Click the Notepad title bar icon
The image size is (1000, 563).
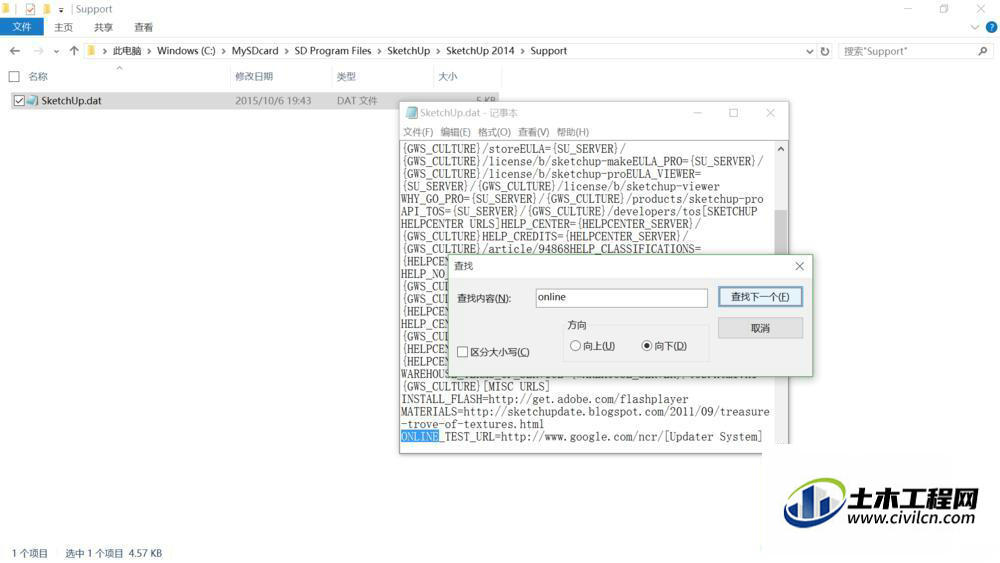411,113
